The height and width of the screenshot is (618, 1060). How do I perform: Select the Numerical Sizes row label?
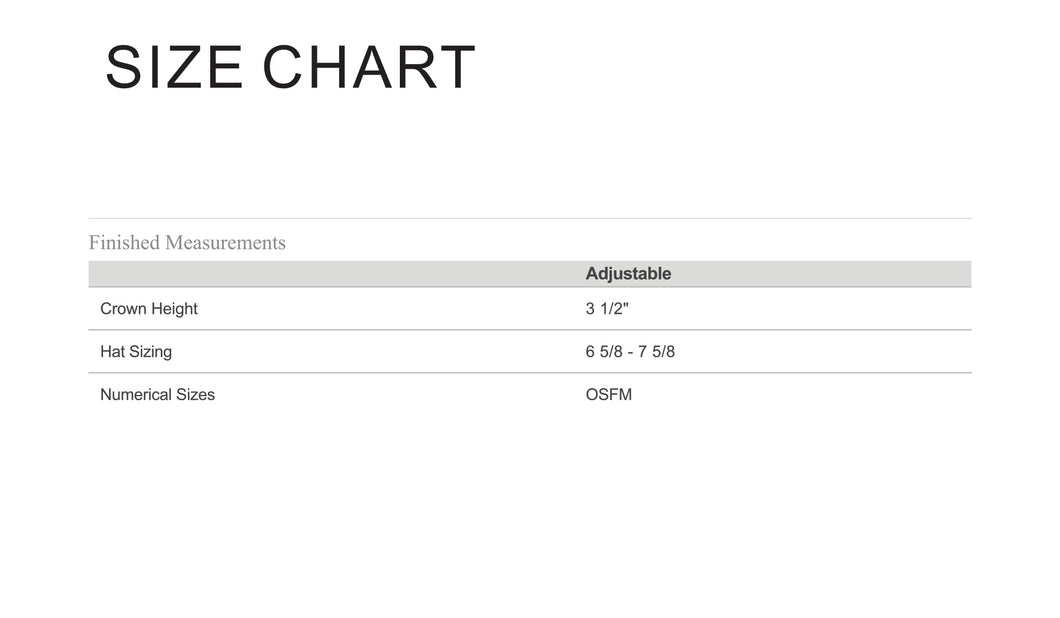[x=157, y=395]
